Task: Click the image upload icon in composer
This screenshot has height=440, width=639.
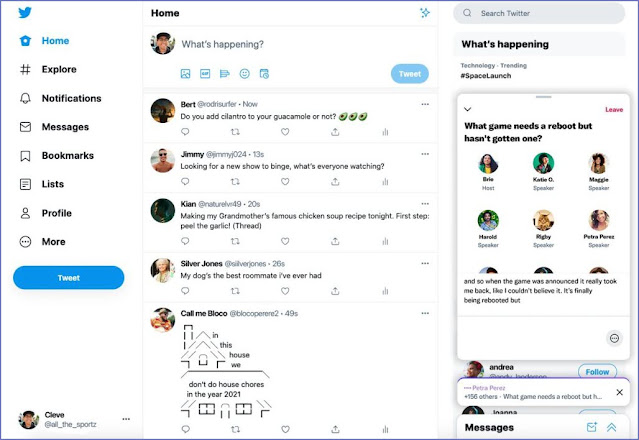Action: click(185, 74)
